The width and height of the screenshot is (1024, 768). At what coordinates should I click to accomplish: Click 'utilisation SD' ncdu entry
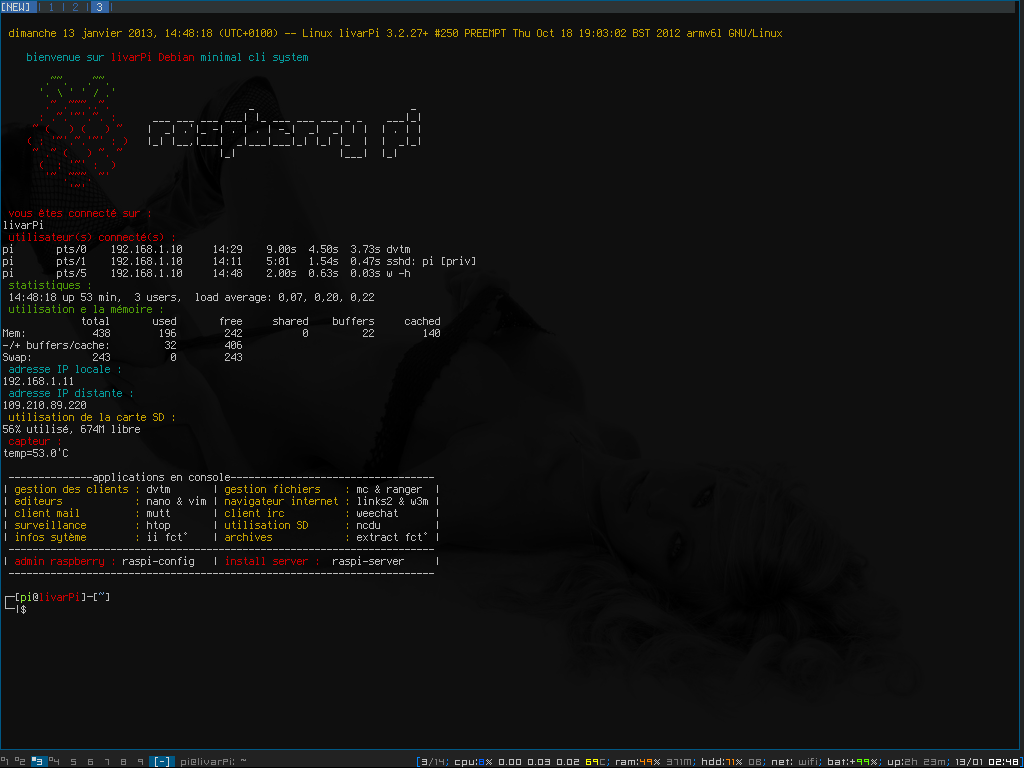pos(302,525)
